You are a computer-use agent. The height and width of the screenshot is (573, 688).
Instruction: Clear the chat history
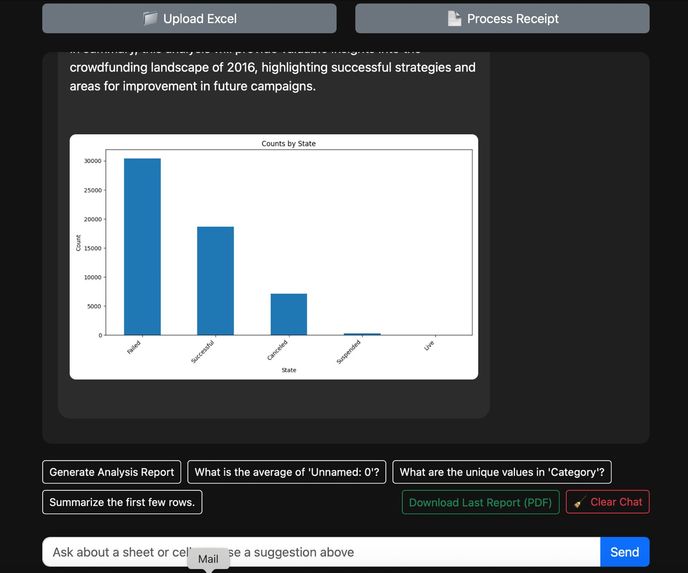tap(608, 502)
